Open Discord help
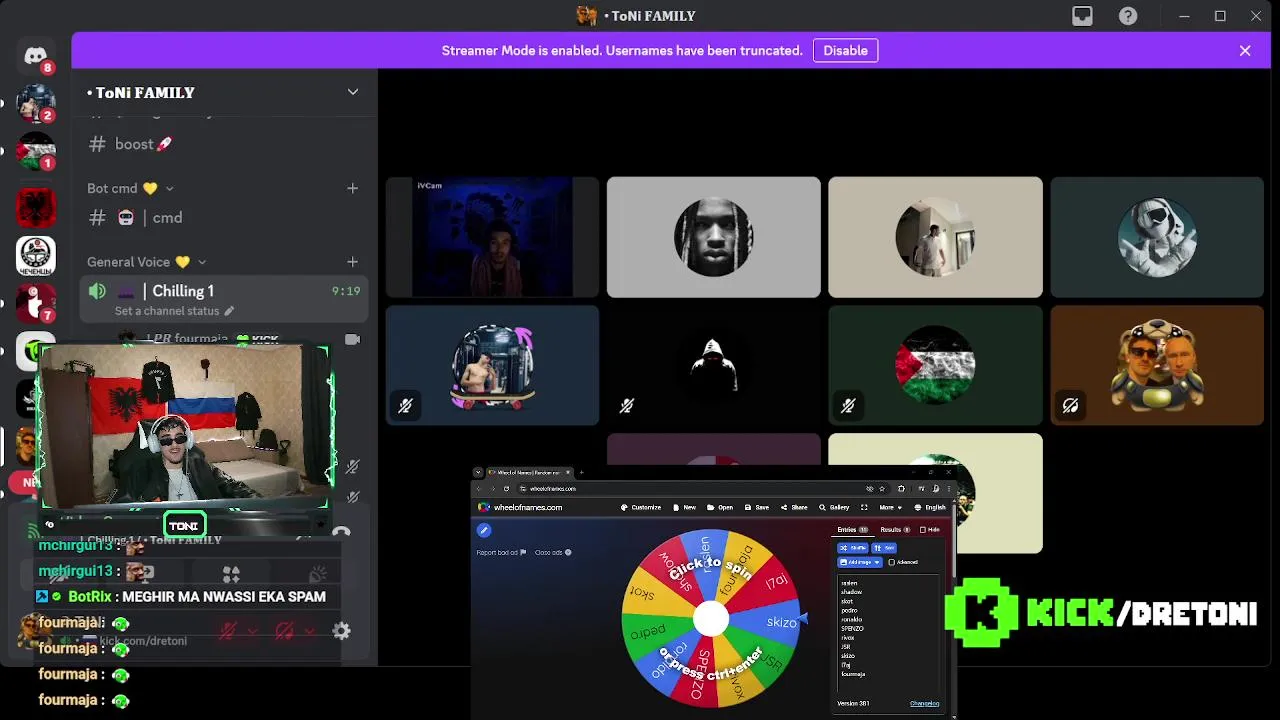1280x720 pixels. click(1128, 16)
